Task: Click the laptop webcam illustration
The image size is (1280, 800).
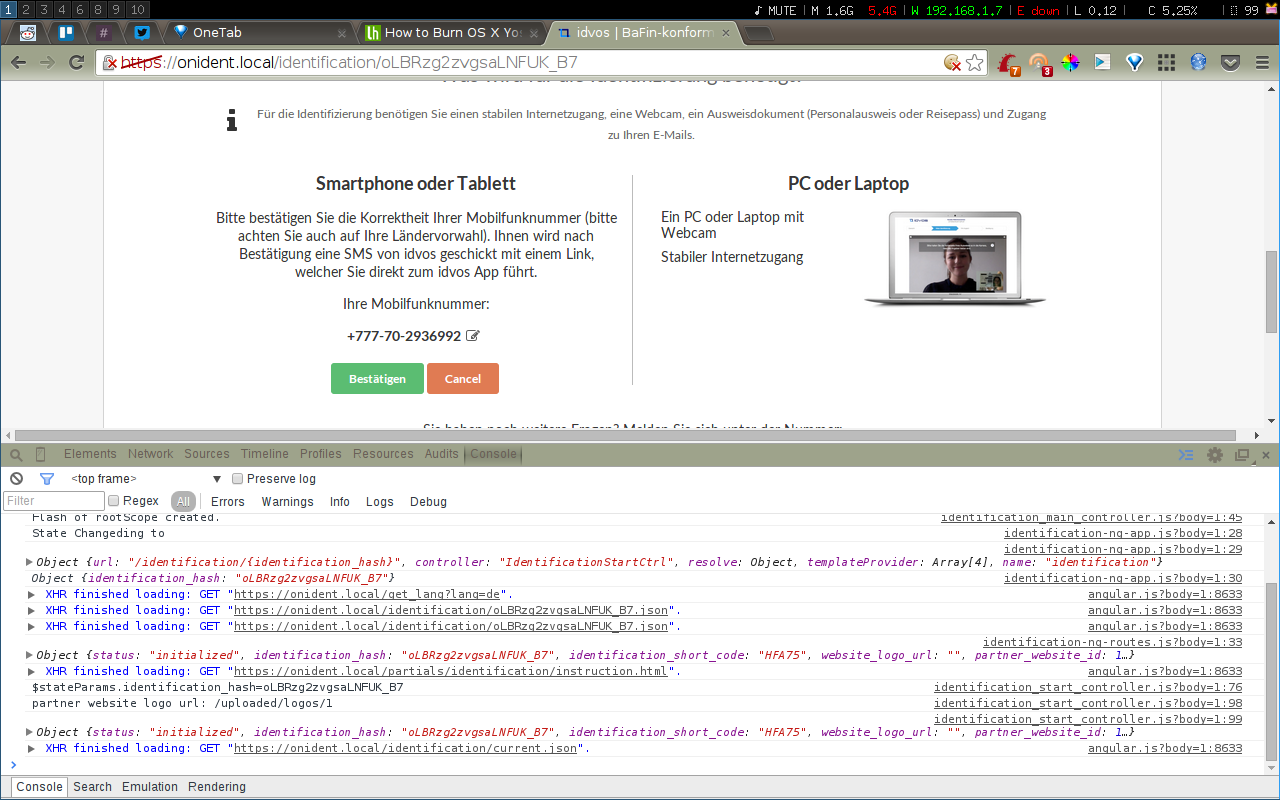Action: (955, 258)
